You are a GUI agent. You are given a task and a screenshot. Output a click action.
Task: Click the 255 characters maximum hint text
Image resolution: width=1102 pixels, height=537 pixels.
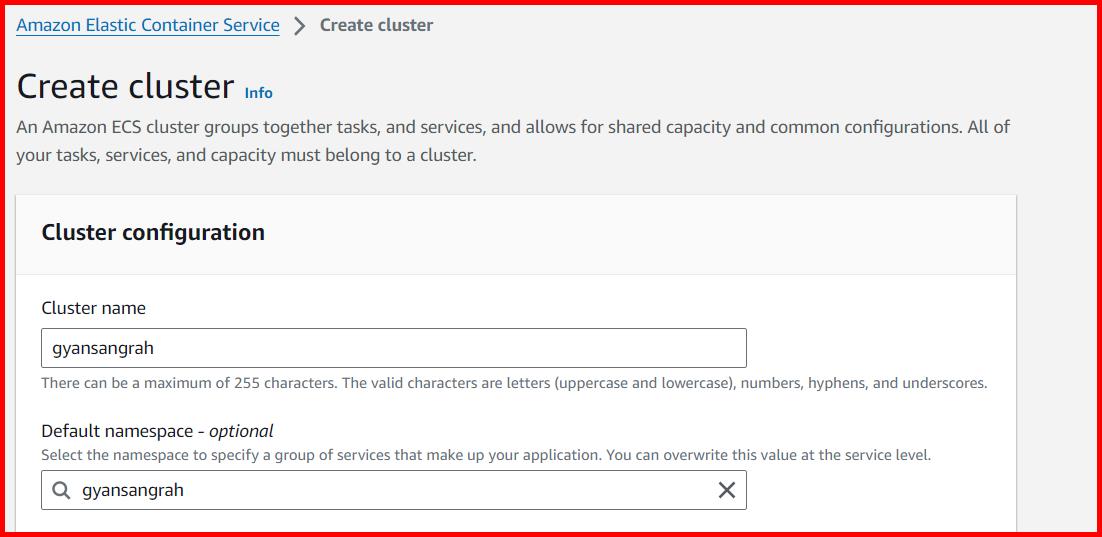pyautogui.click(x=514, y=384)
